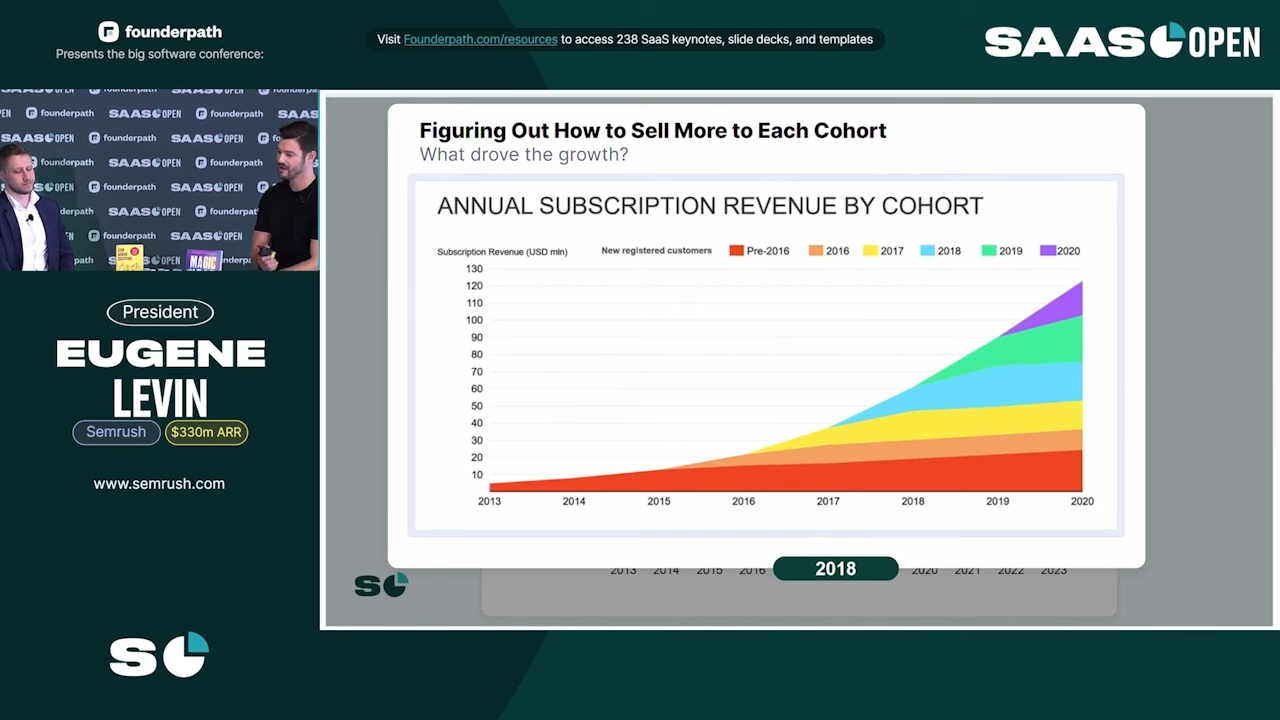Click the 2019 green legend swatch
1280x720 pixels.
point(989,251)
